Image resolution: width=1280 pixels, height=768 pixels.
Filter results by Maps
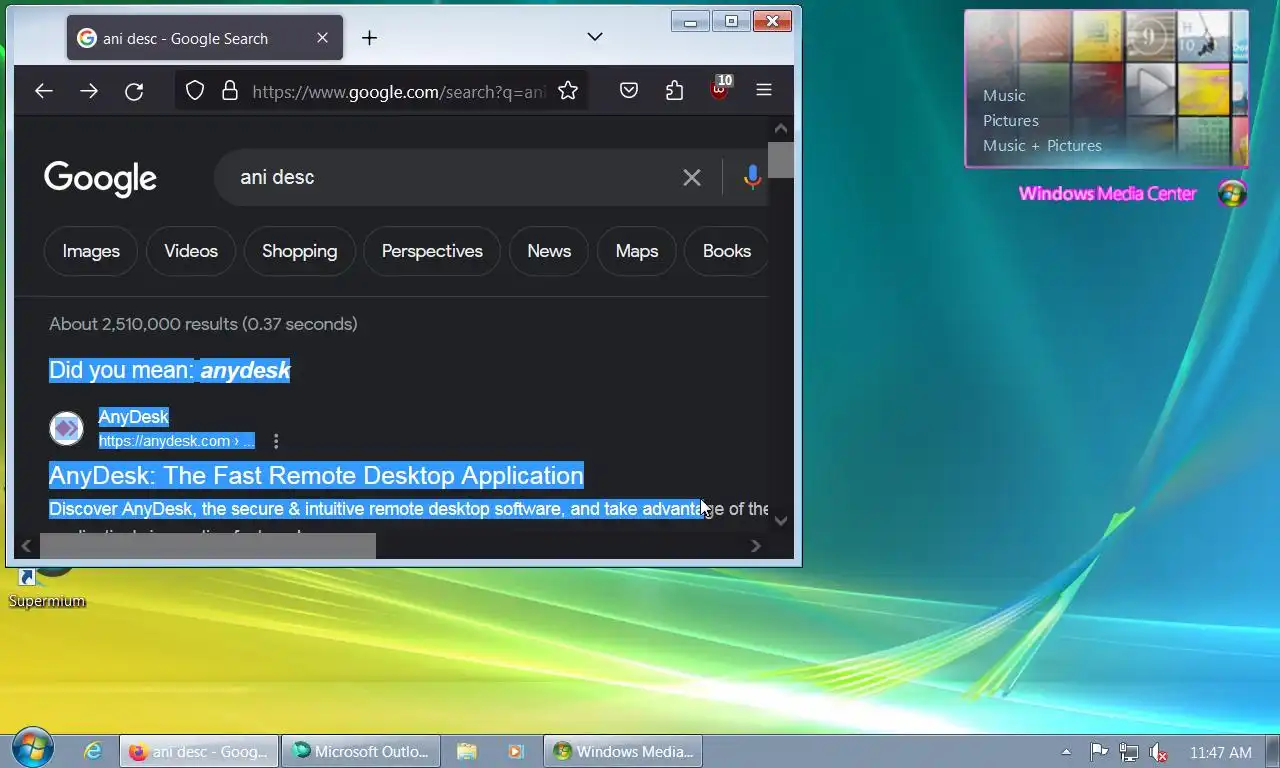tap(637, 251)
